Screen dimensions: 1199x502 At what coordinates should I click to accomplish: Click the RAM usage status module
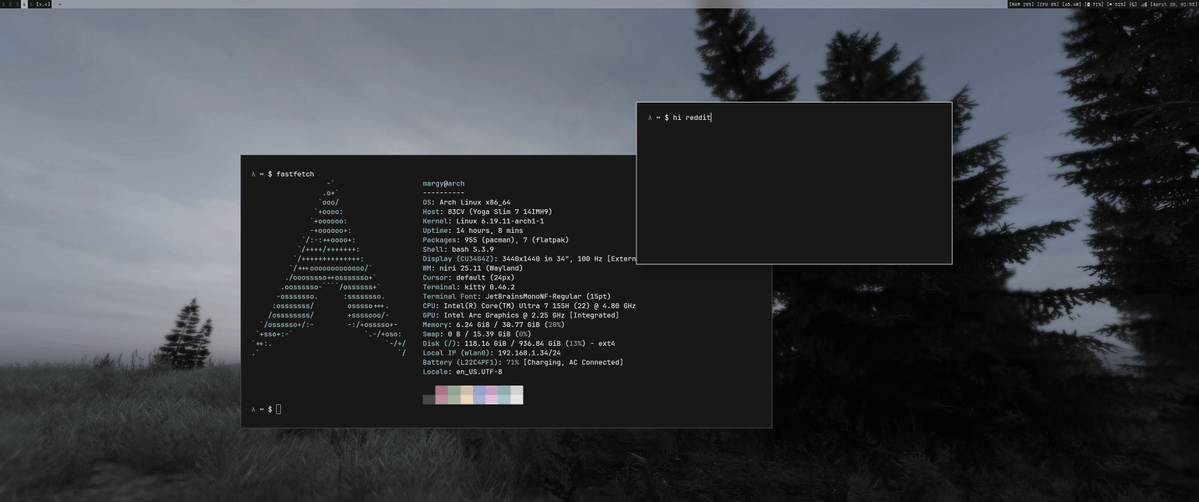click(x=1022, y=4)
